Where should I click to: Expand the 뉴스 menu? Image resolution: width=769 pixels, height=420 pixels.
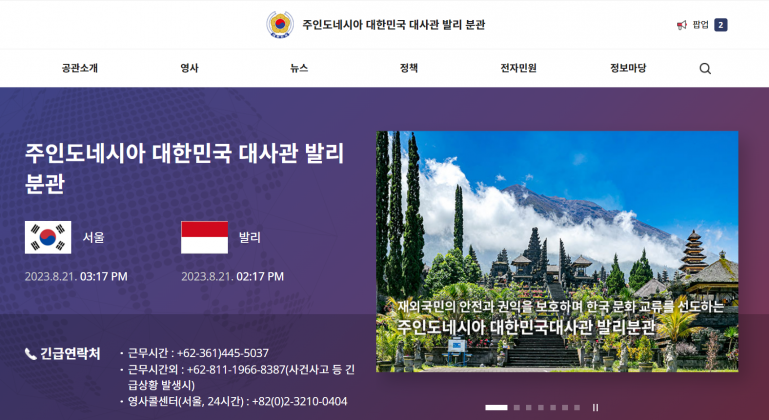pyautogui.click(x=299, y=69)
